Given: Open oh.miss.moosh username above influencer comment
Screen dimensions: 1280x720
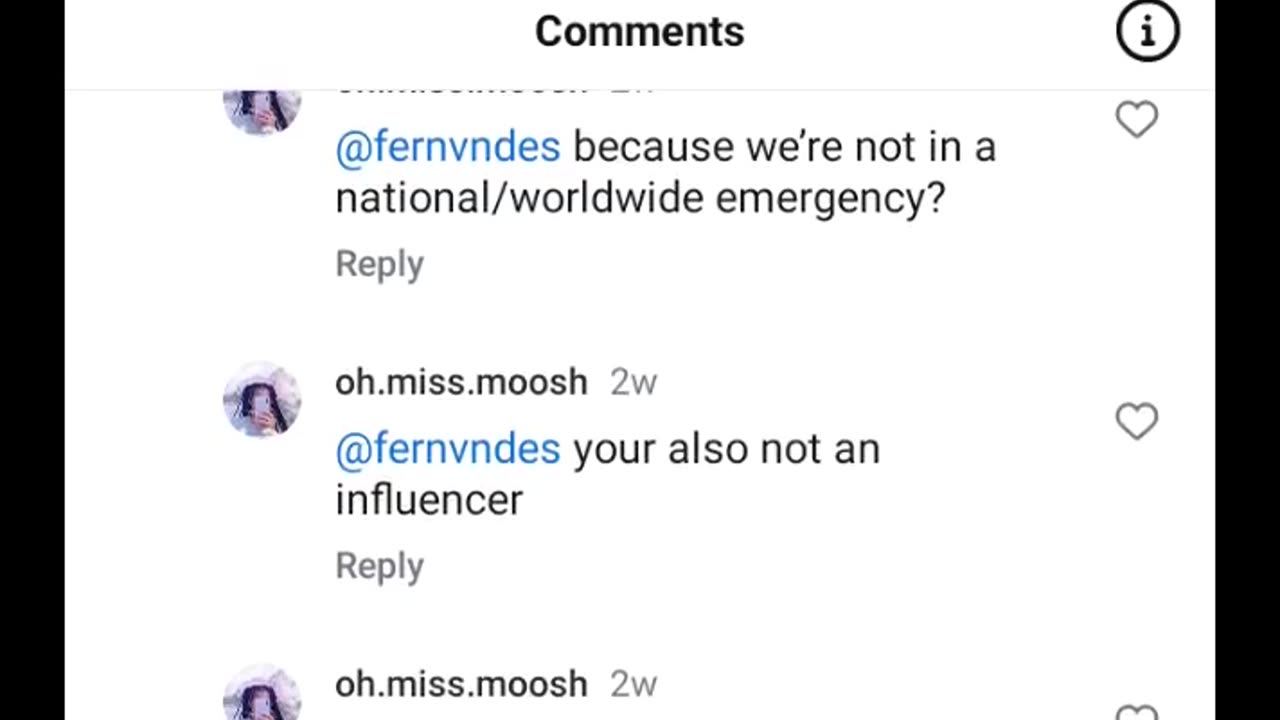Looking at the screenshot, I should click(x=461, y=382).
